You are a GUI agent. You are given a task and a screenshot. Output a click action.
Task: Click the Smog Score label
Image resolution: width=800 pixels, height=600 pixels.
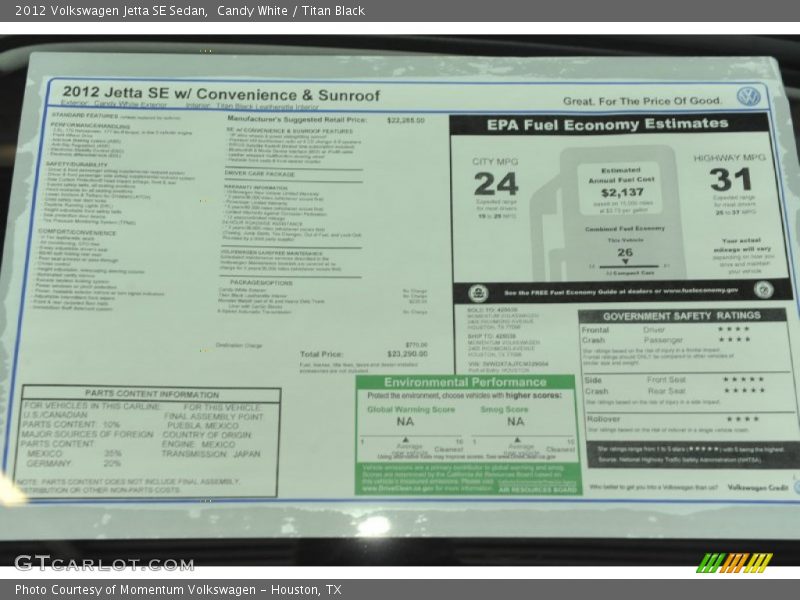[504, 409]
